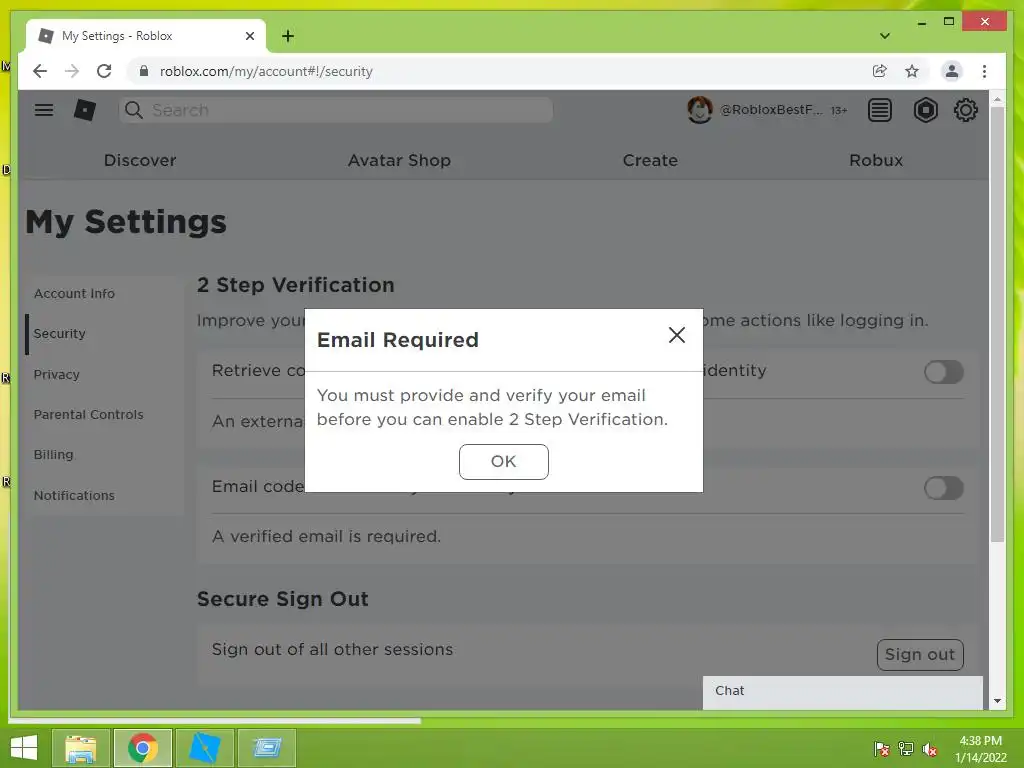Click the Roblox logo home icon
1024x768 pixels.
[85, 110]
